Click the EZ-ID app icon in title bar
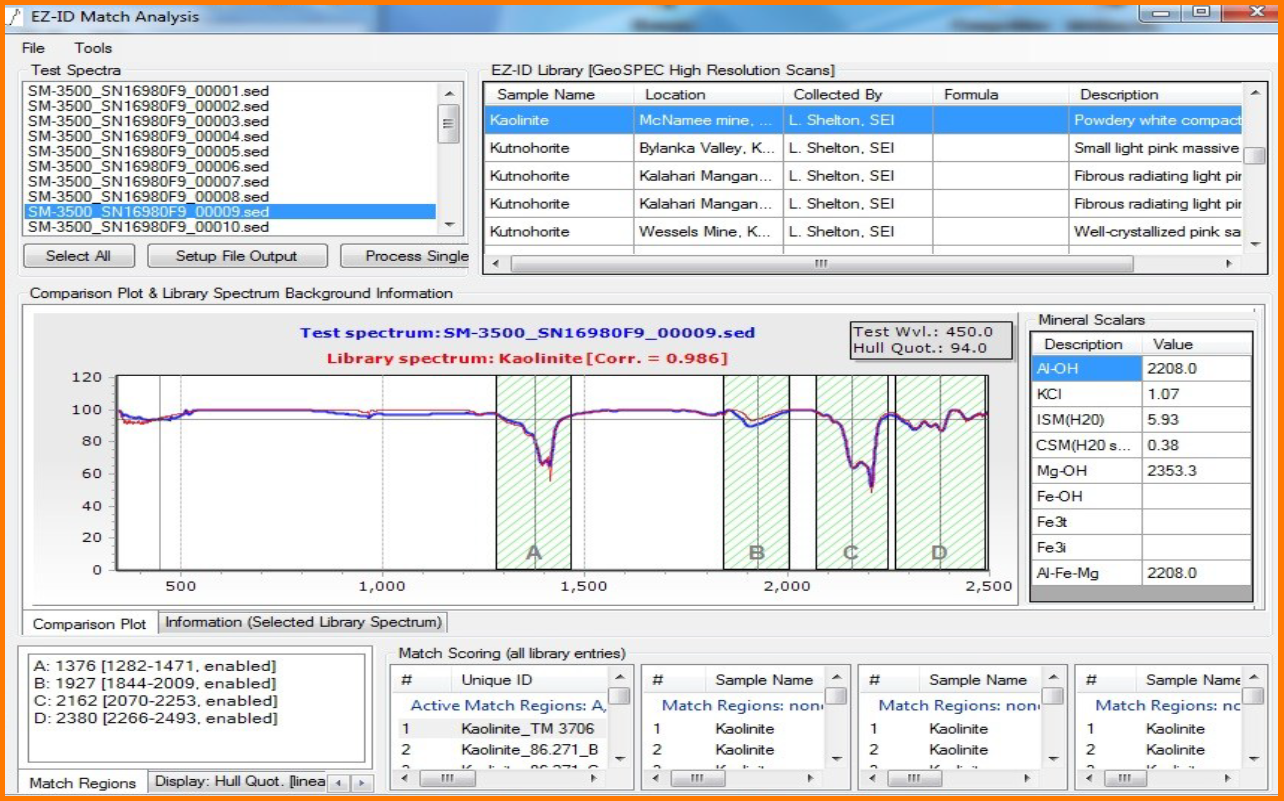 tap(15, 16)
